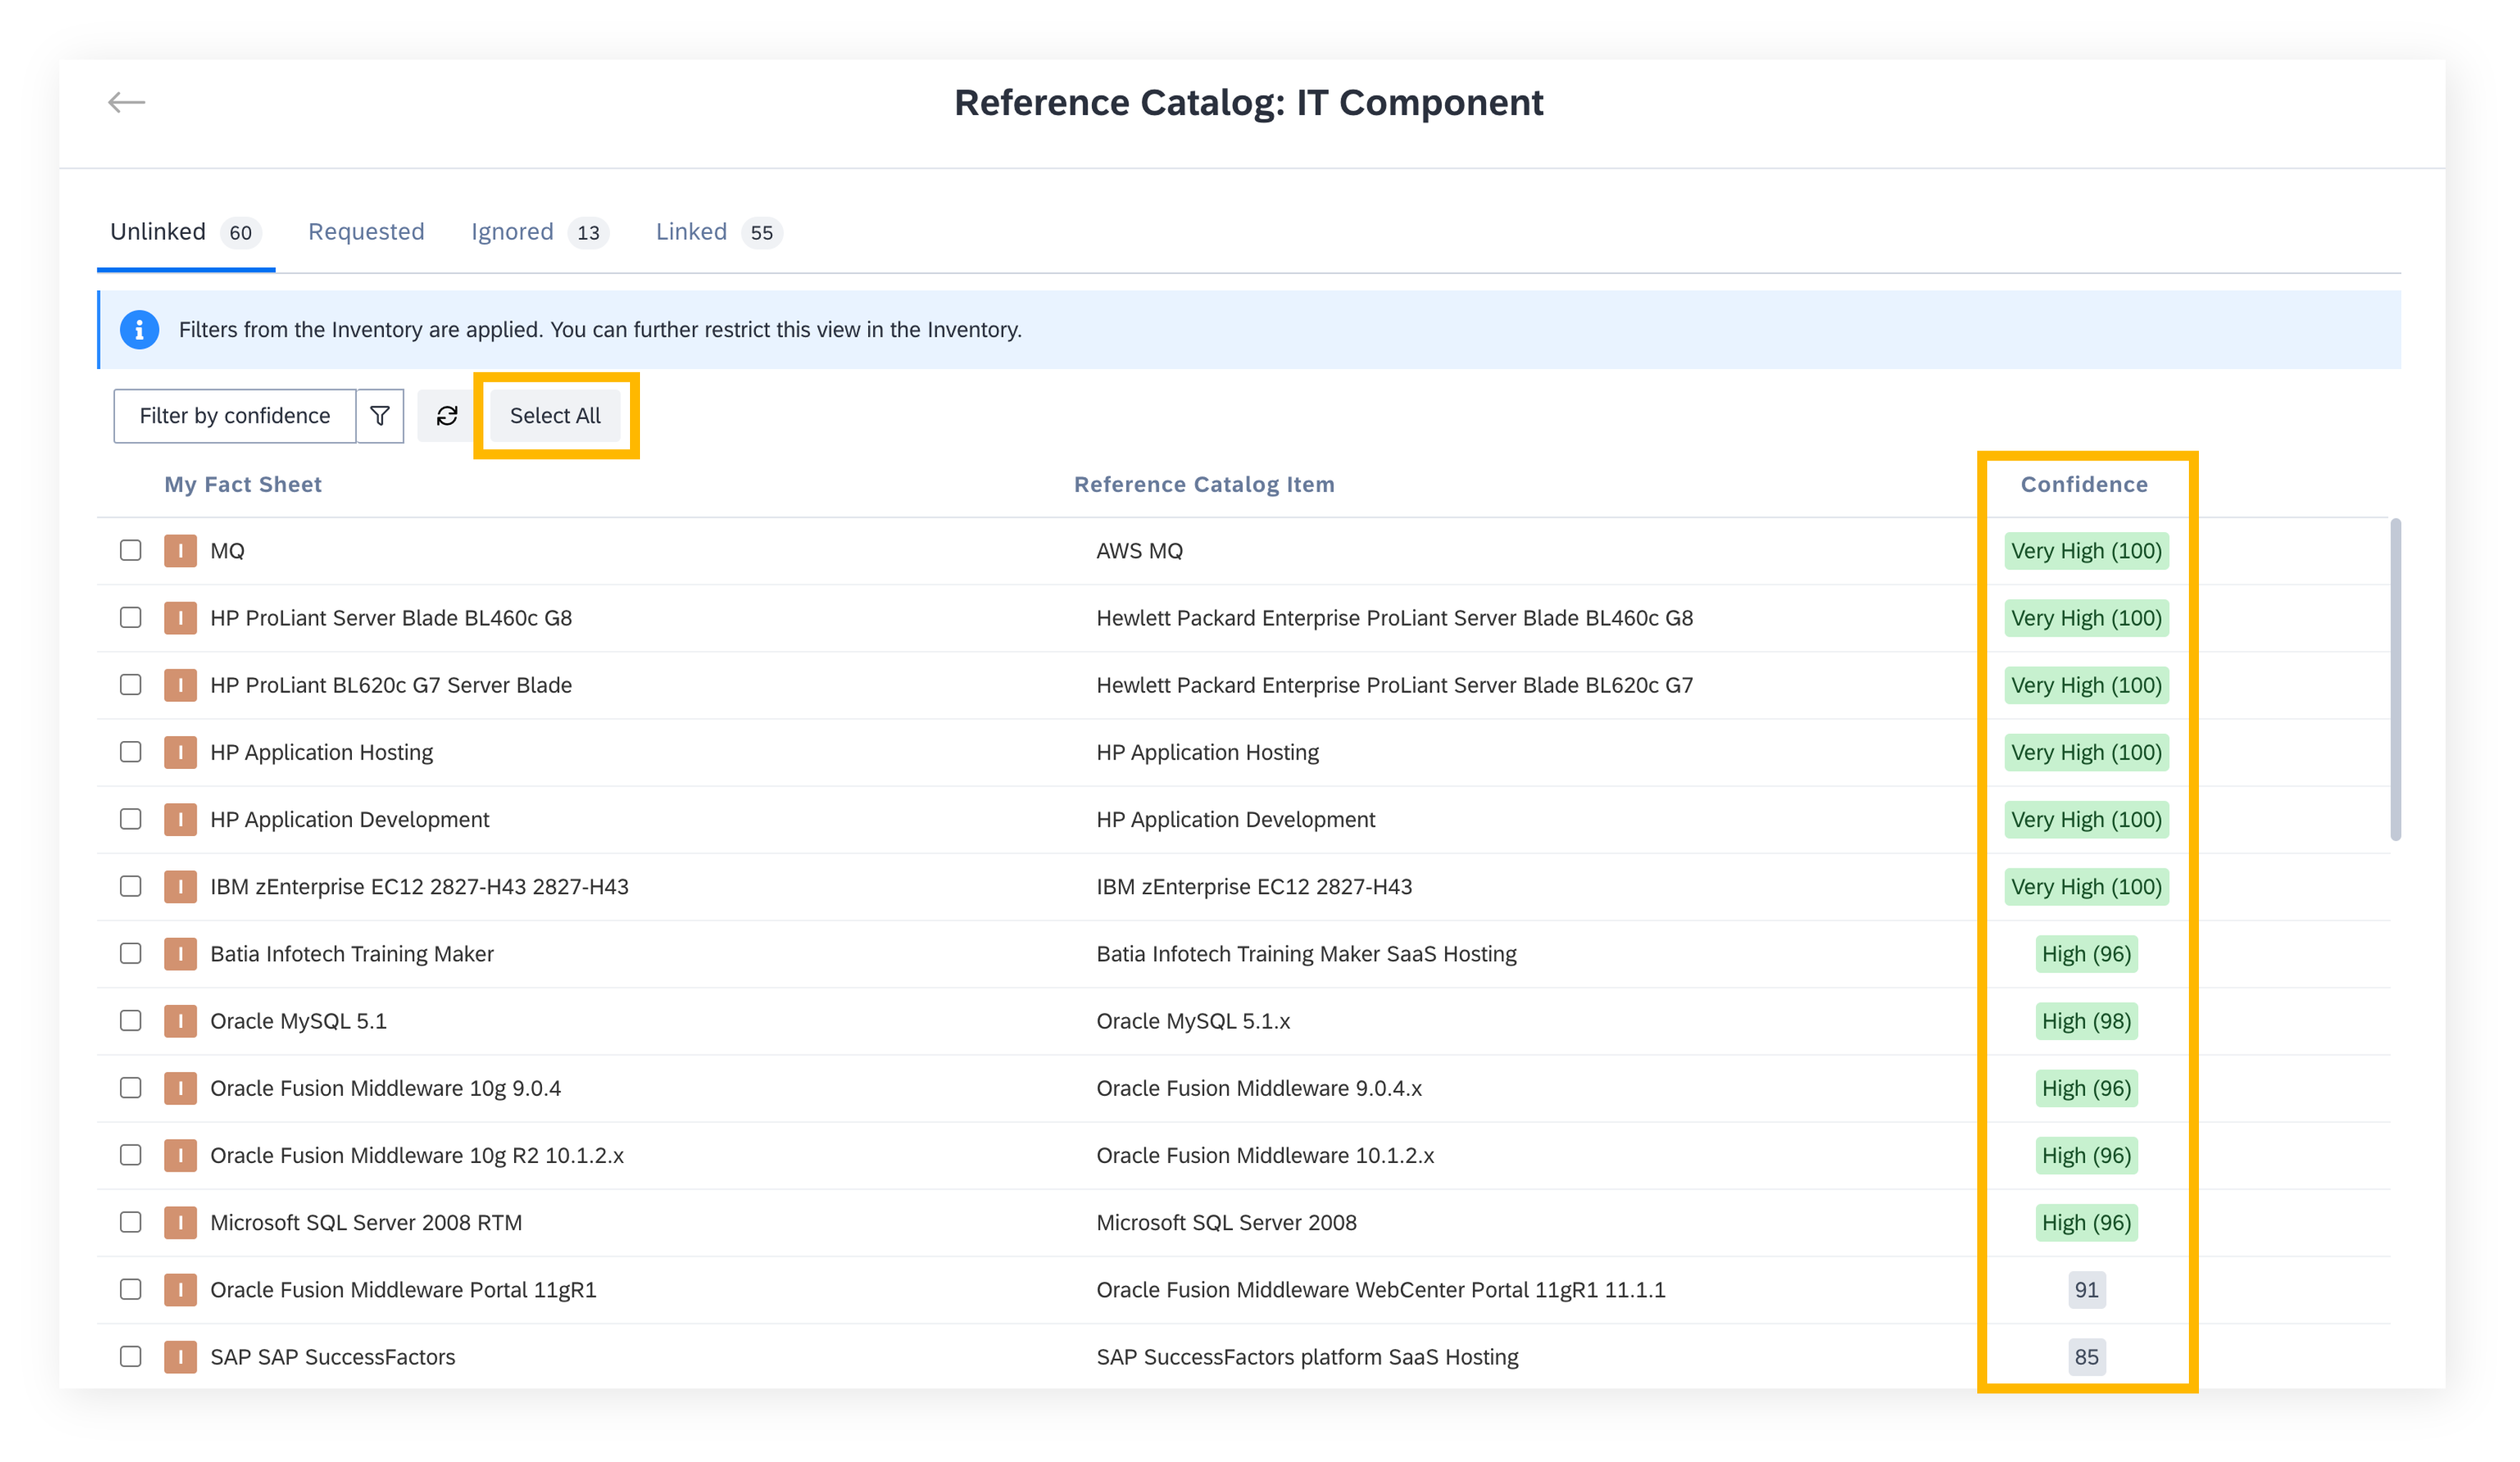2520x1462 pixels.
Task: Click the 60 count badge on Unlinked
Action: 240,233
